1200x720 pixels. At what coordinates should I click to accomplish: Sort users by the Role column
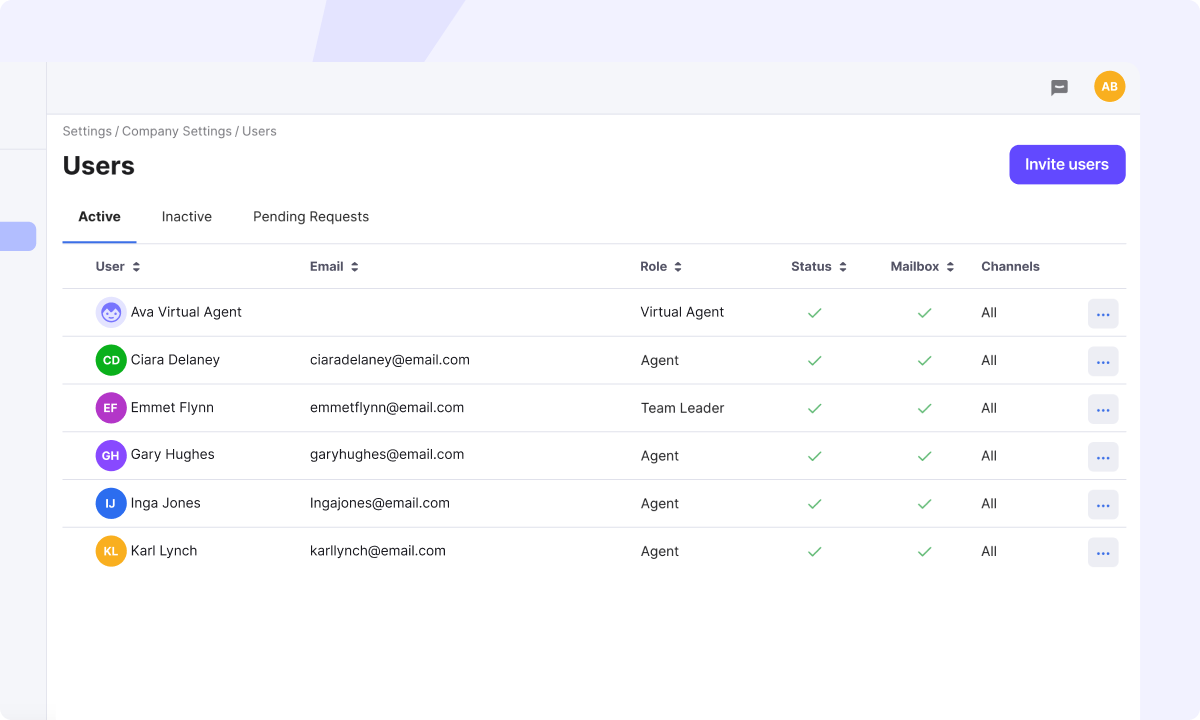click(661, 266)
